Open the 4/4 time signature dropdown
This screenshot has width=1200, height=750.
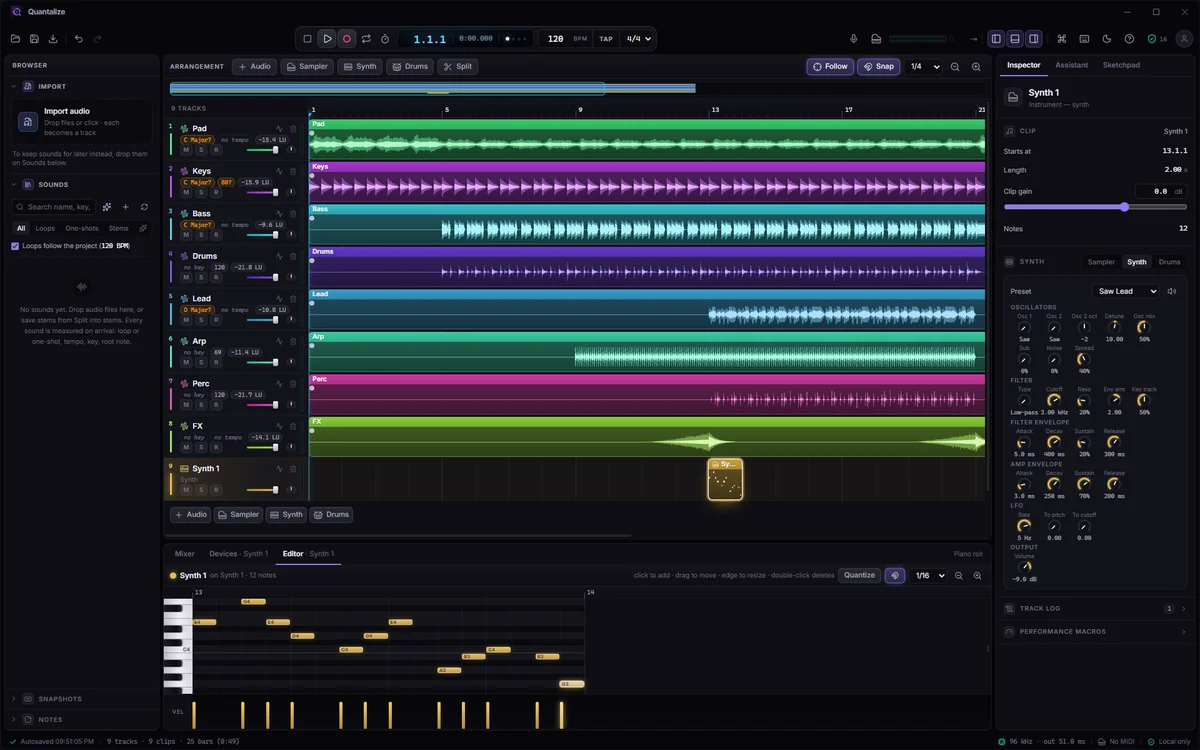click(638, 39)
